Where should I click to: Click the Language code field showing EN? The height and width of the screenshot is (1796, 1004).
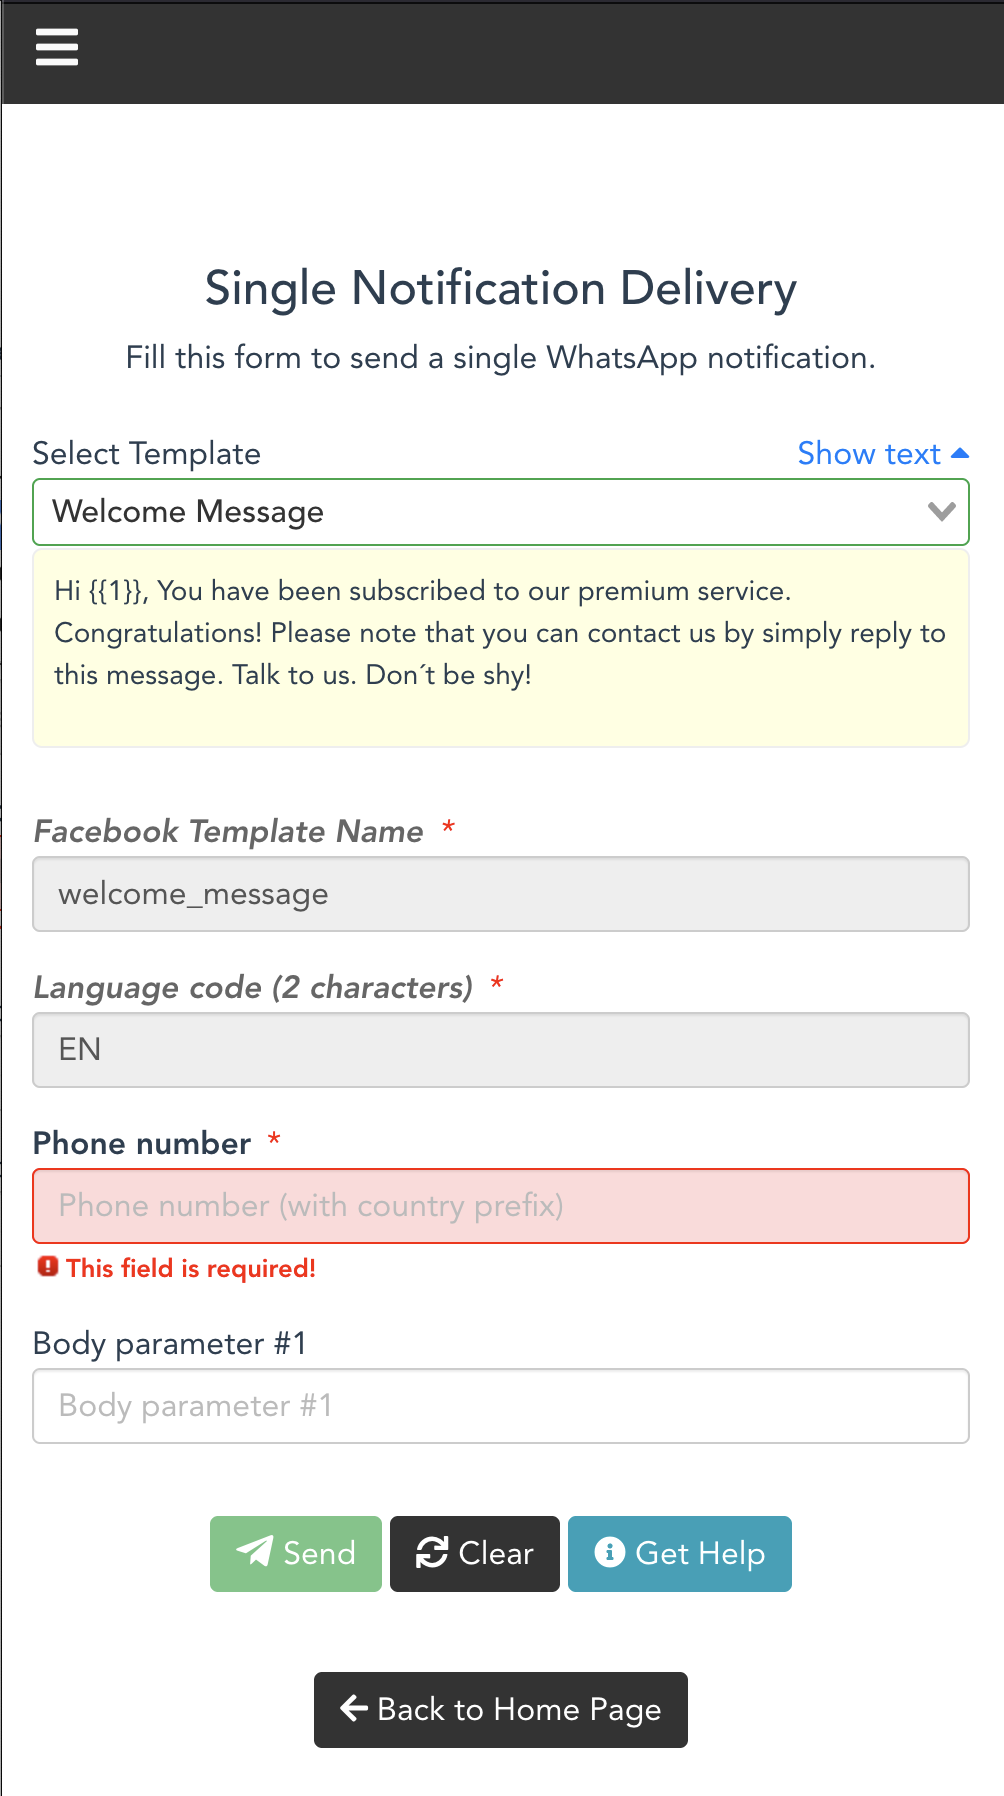(x=501, y=1050)
